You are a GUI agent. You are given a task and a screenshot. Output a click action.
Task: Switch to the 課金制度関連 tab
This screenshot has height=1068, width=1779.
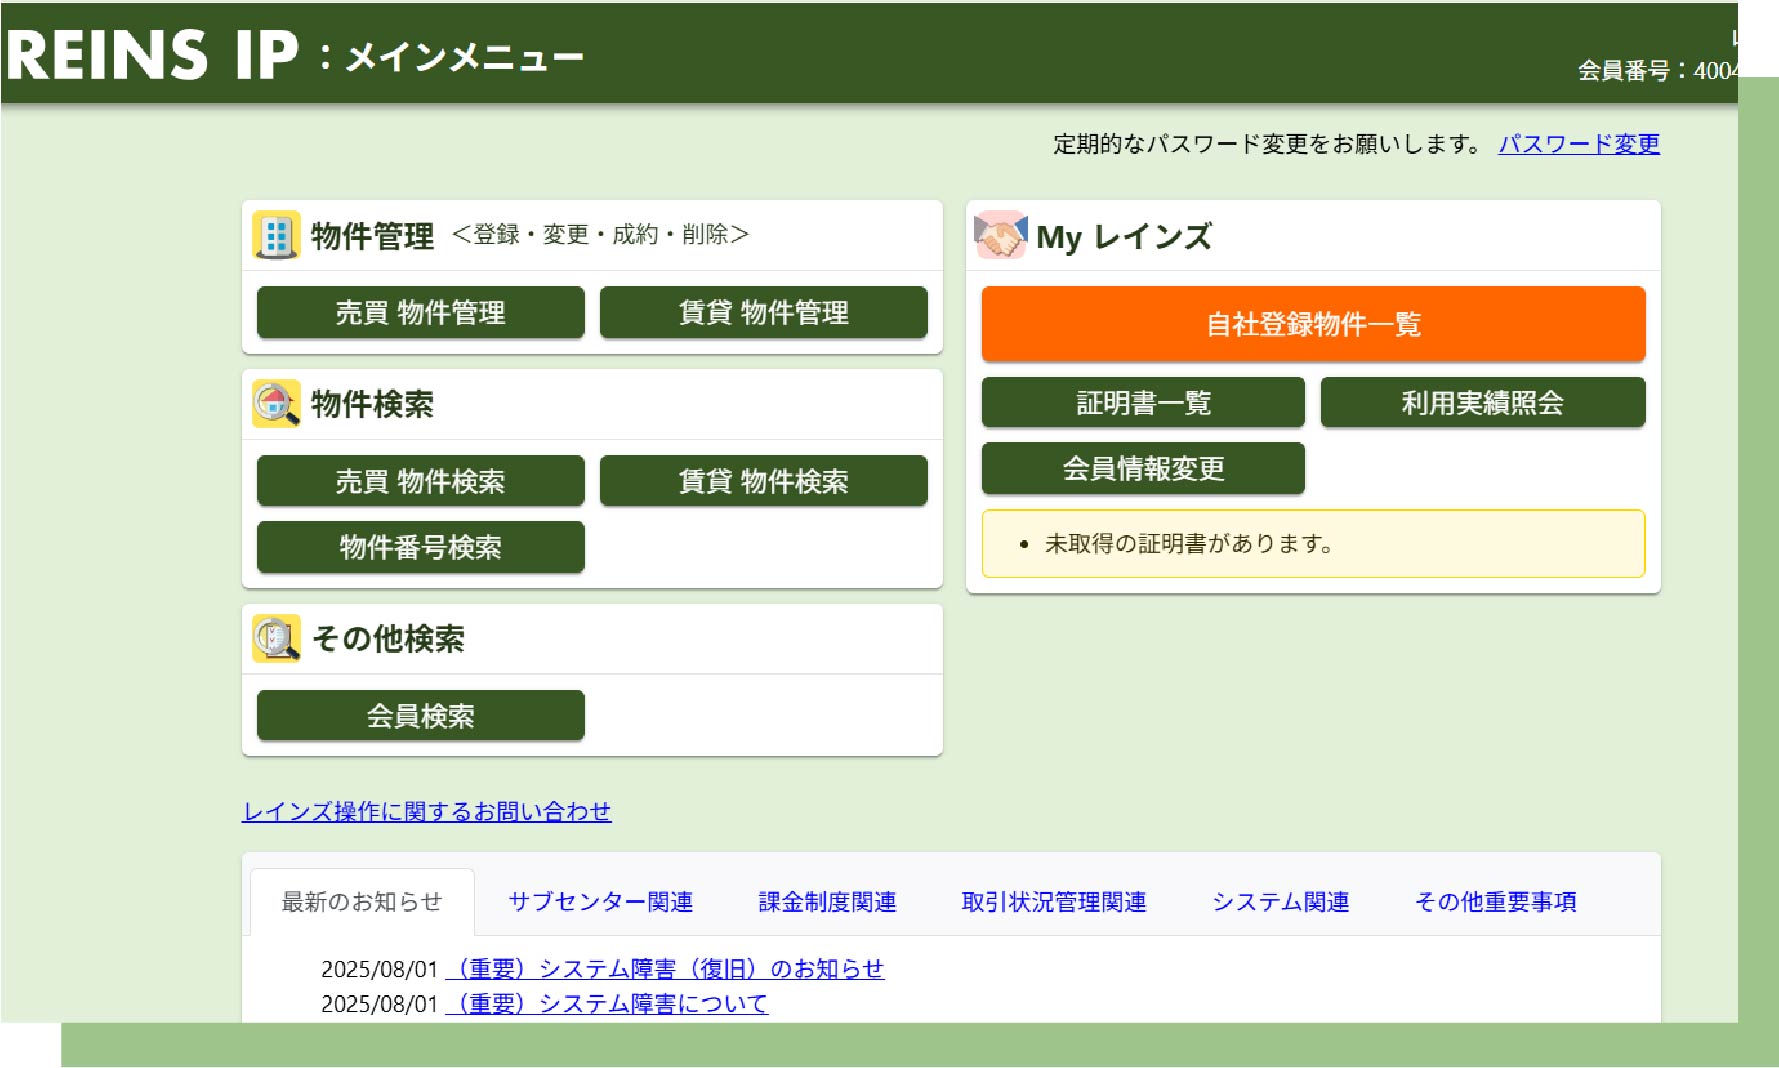[827, 902]
